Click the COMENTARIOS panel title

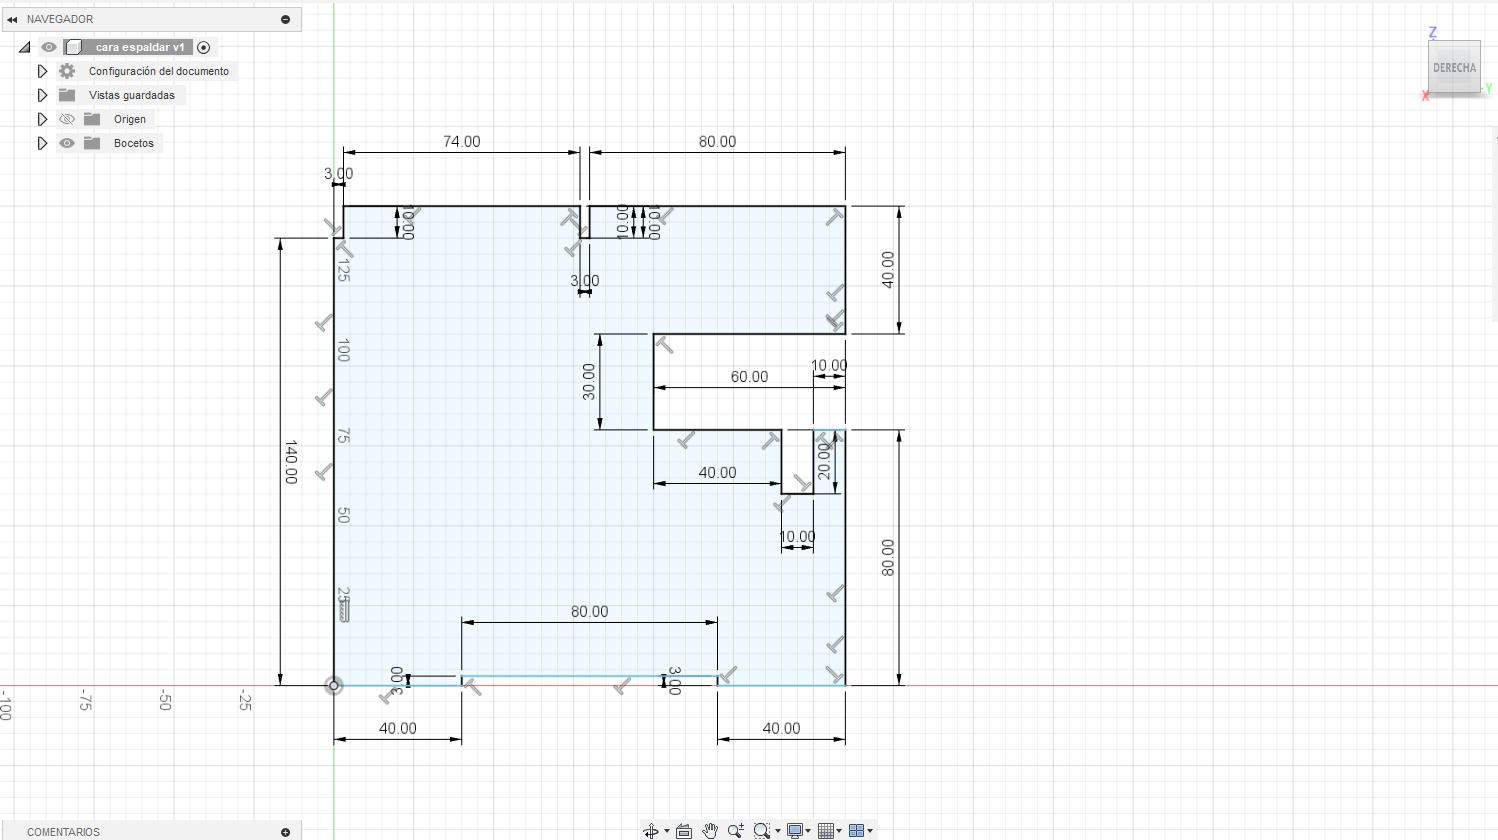64,832
